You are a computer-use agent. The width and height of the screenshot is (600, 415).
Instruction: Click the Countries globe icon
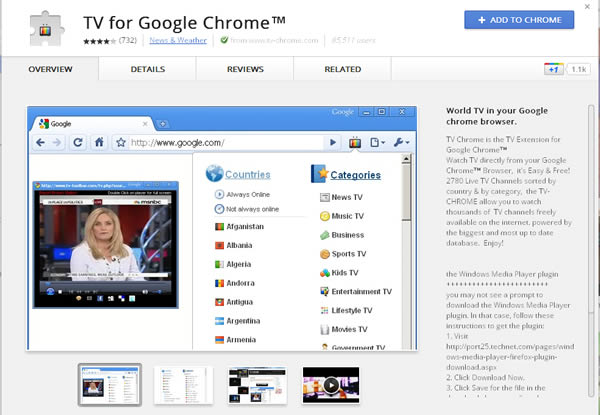pos(214,174)
